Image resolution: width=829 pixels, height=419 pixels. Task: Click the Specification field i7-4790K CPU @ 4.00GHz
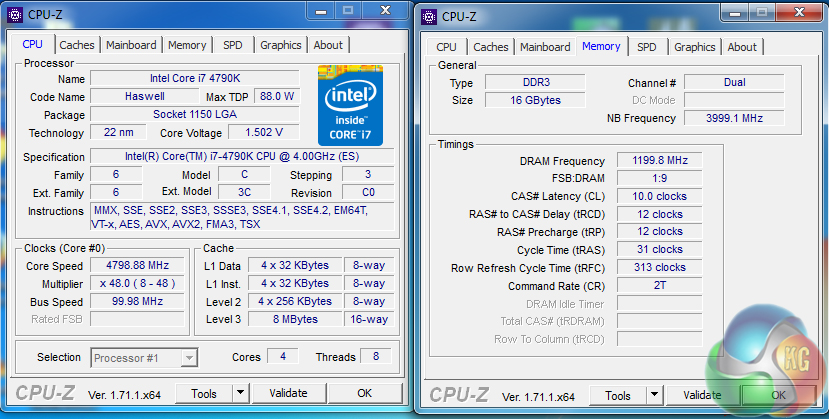(242, 156)
